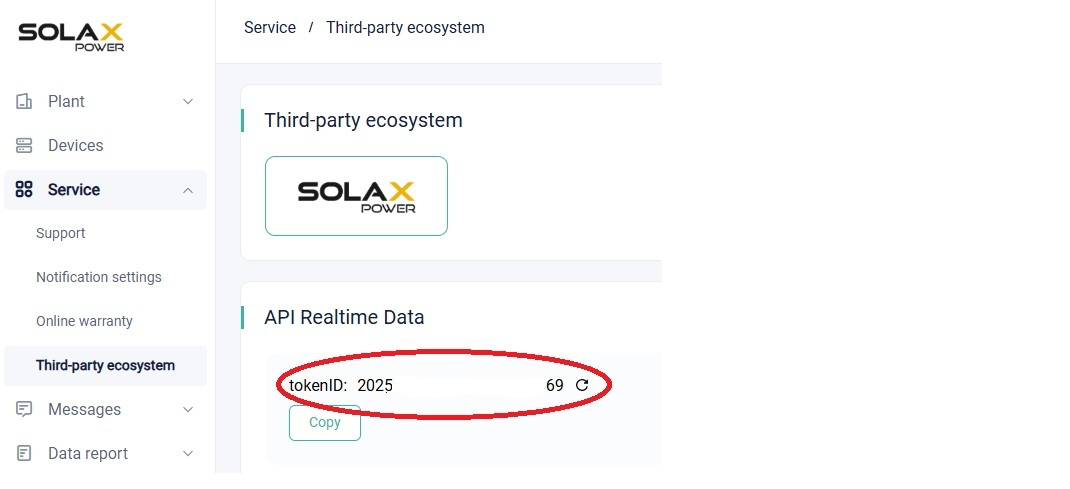This screenshot has height=489, width=1070.
Task: Click the Third-party ecosystem section heading
Action: 363,120
